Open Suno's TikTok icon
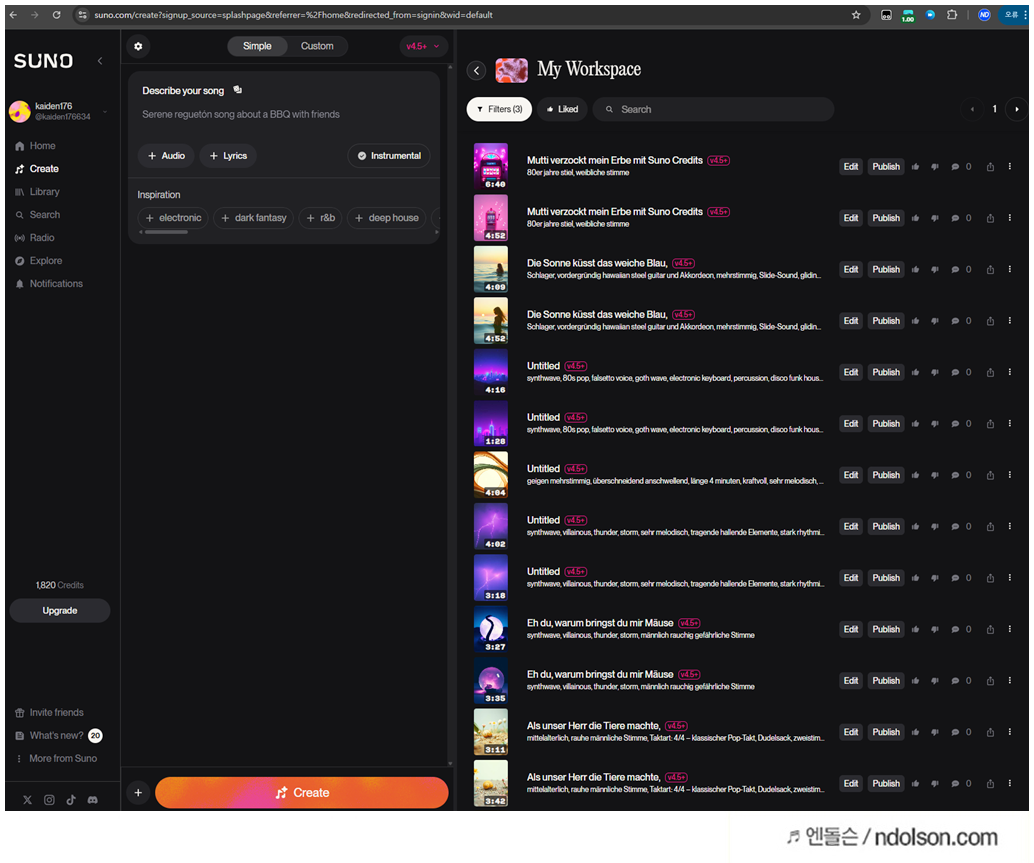Image resolution: width=1034 pixels, height=863 pixels. (x=71, y=800)
